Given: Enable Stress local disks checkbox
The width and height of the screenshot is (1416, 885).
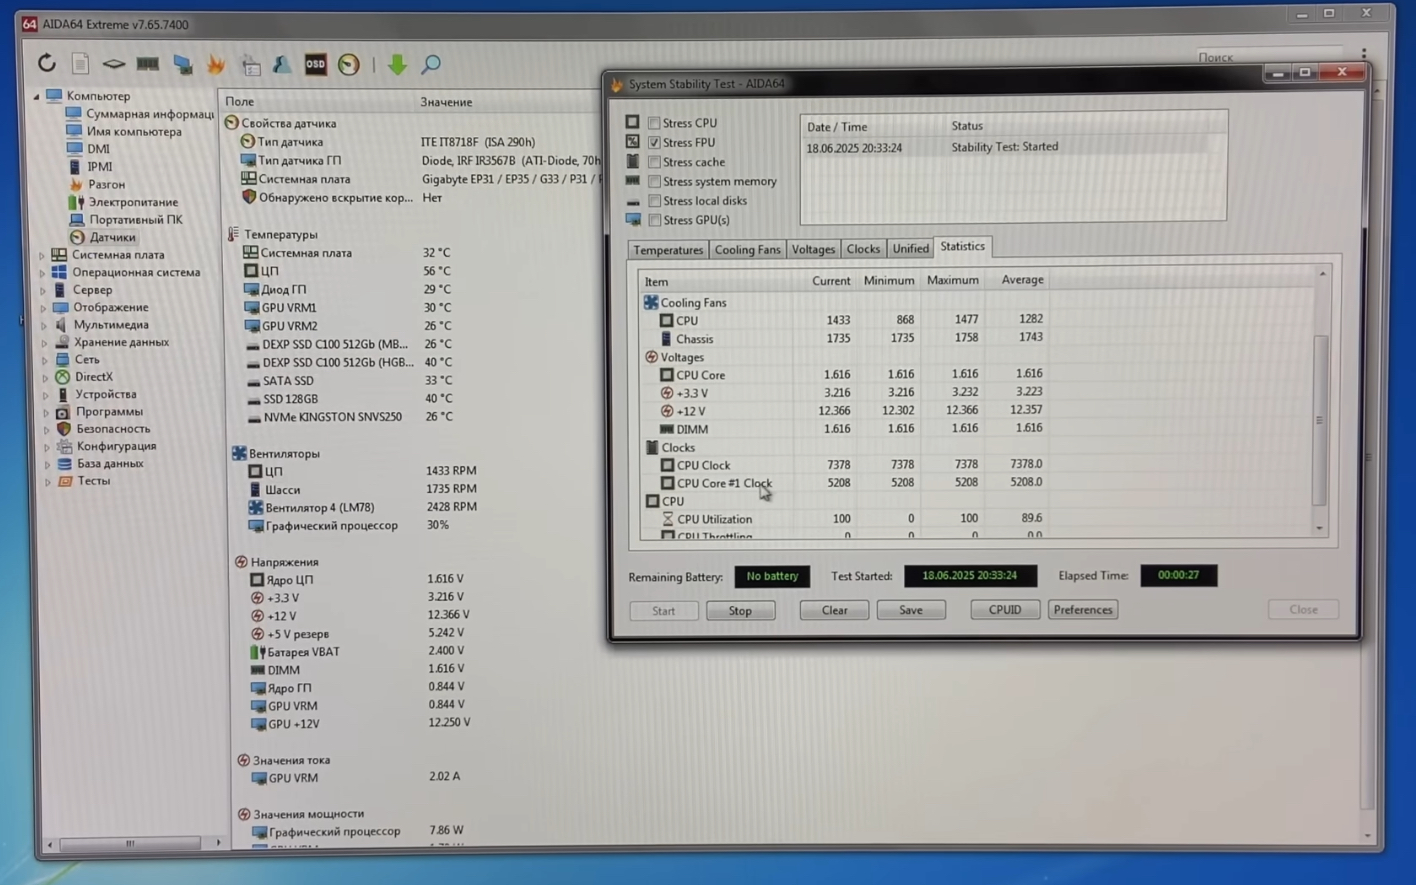Looking at the screenshot, I should click(654, 200).
